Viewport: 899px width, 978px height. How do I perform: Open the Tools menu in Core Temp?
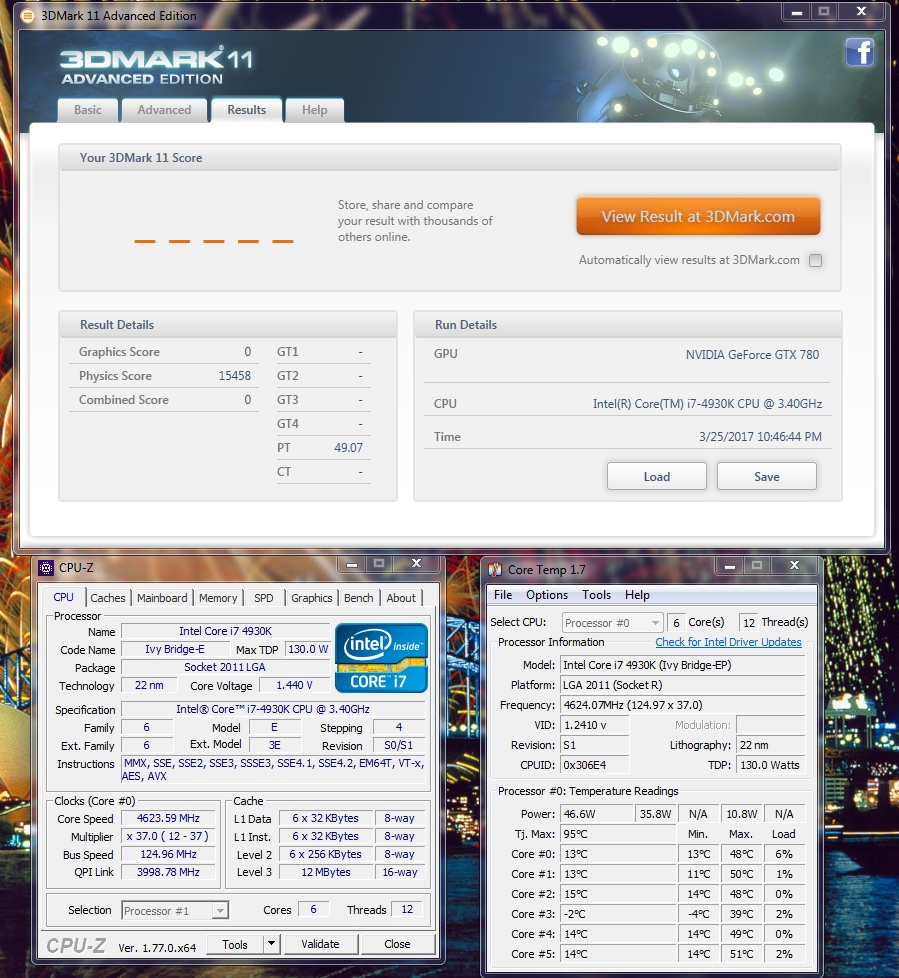coord(596,595)
